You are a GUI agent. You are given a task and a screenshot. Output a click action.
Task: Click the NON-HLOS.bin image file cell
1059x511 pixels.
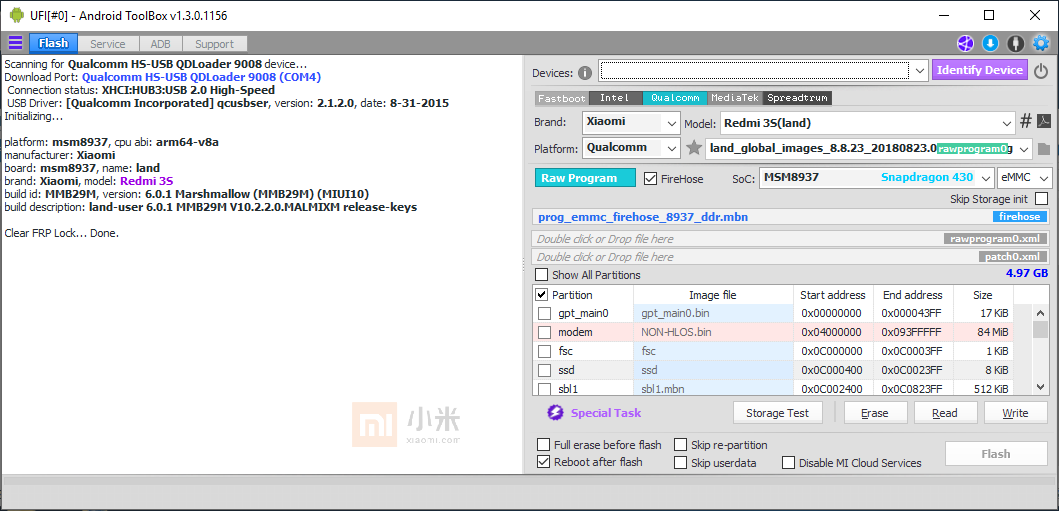click(x=713, y=332)
